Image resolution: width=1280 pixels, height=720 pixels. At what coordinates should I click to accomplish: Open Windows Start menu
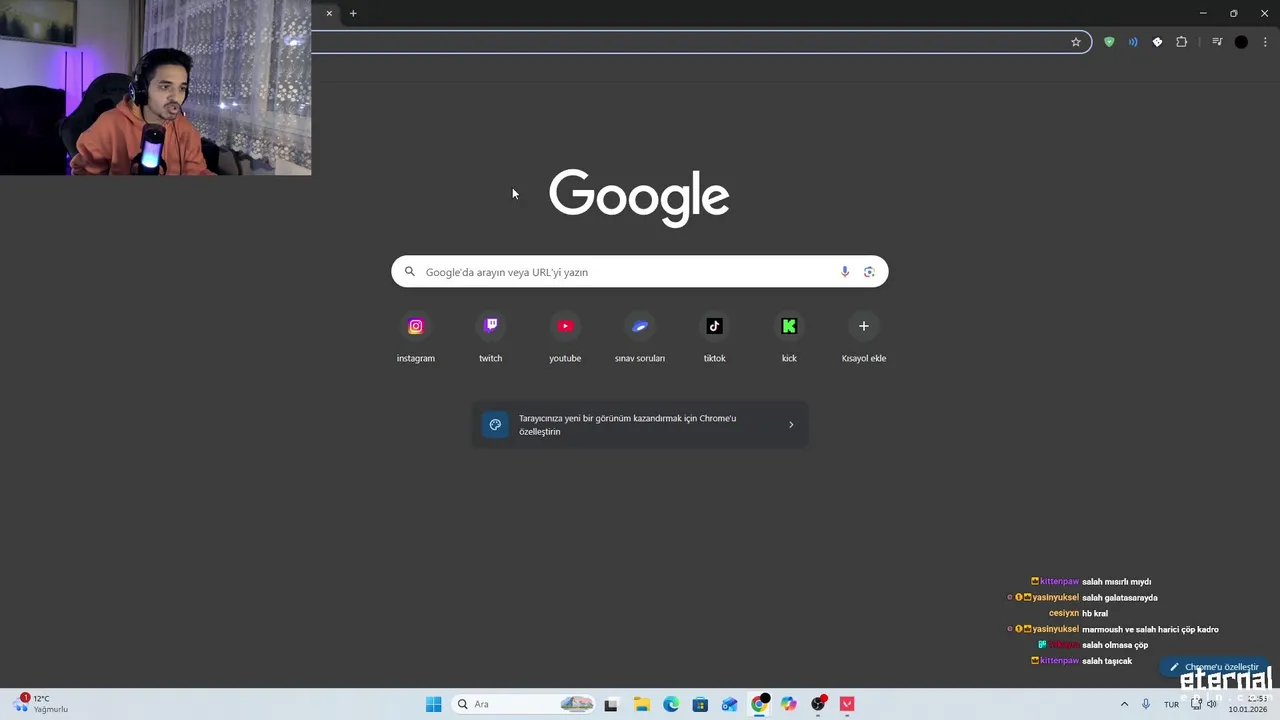click(434, 704)
